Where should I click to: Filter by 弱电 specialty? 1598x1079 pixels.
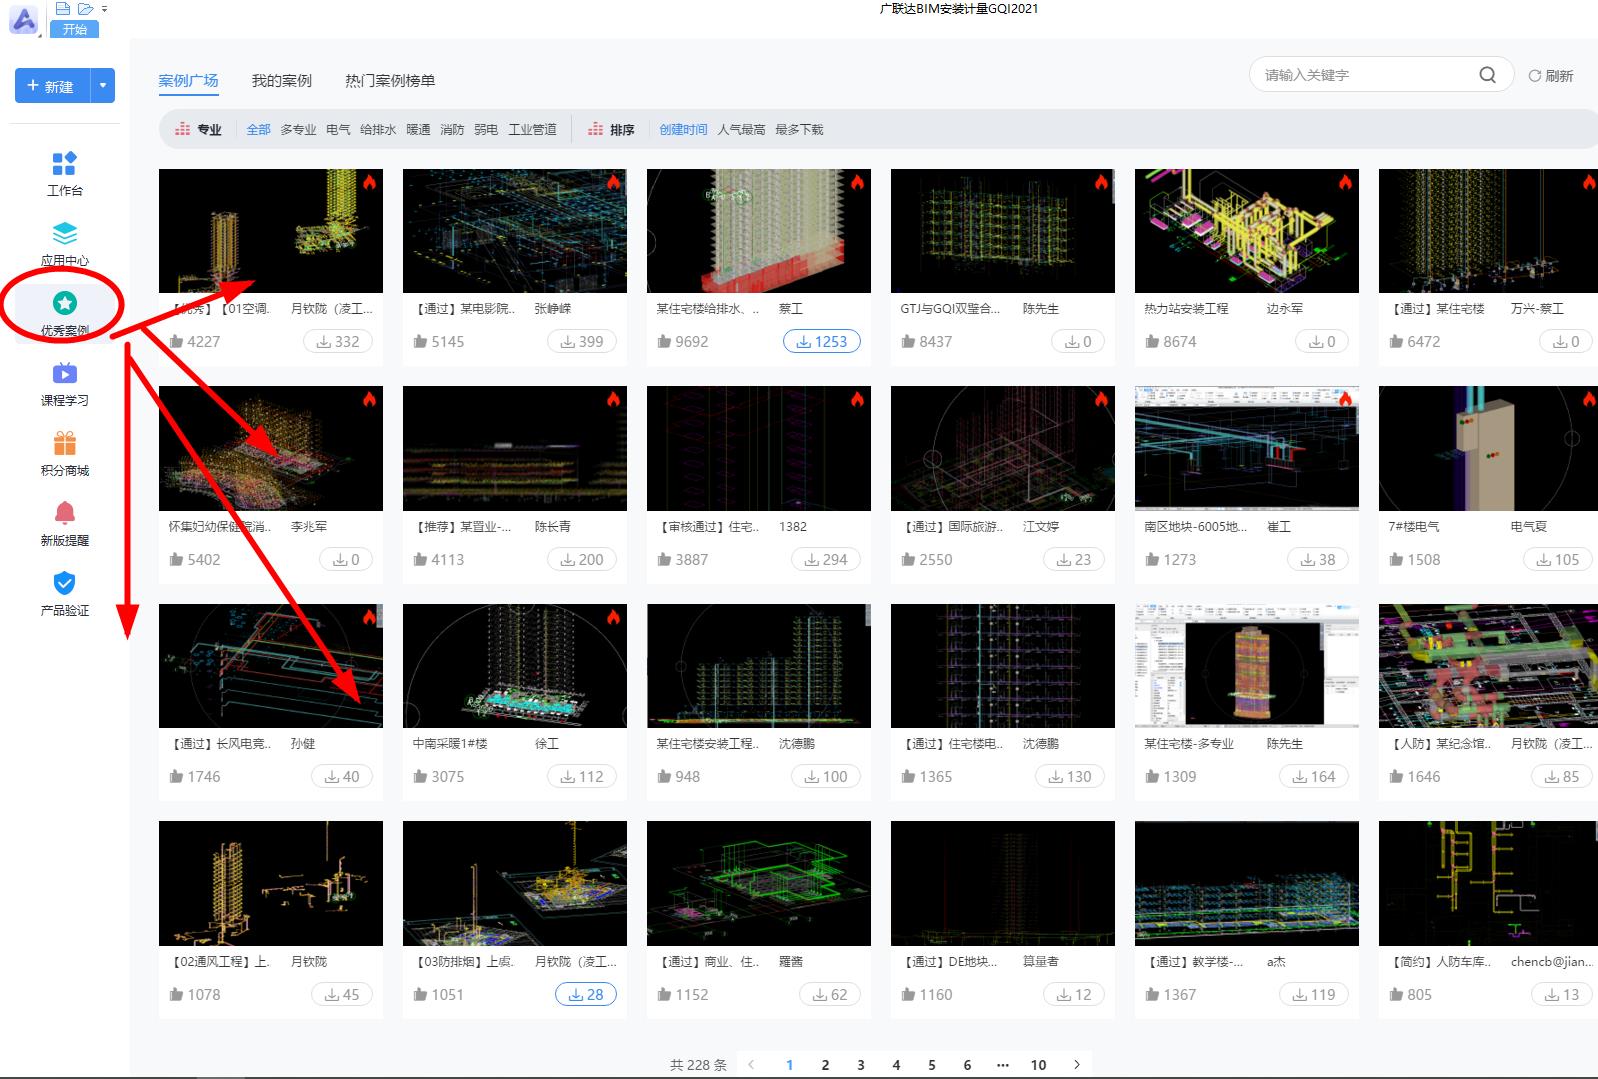486,130
